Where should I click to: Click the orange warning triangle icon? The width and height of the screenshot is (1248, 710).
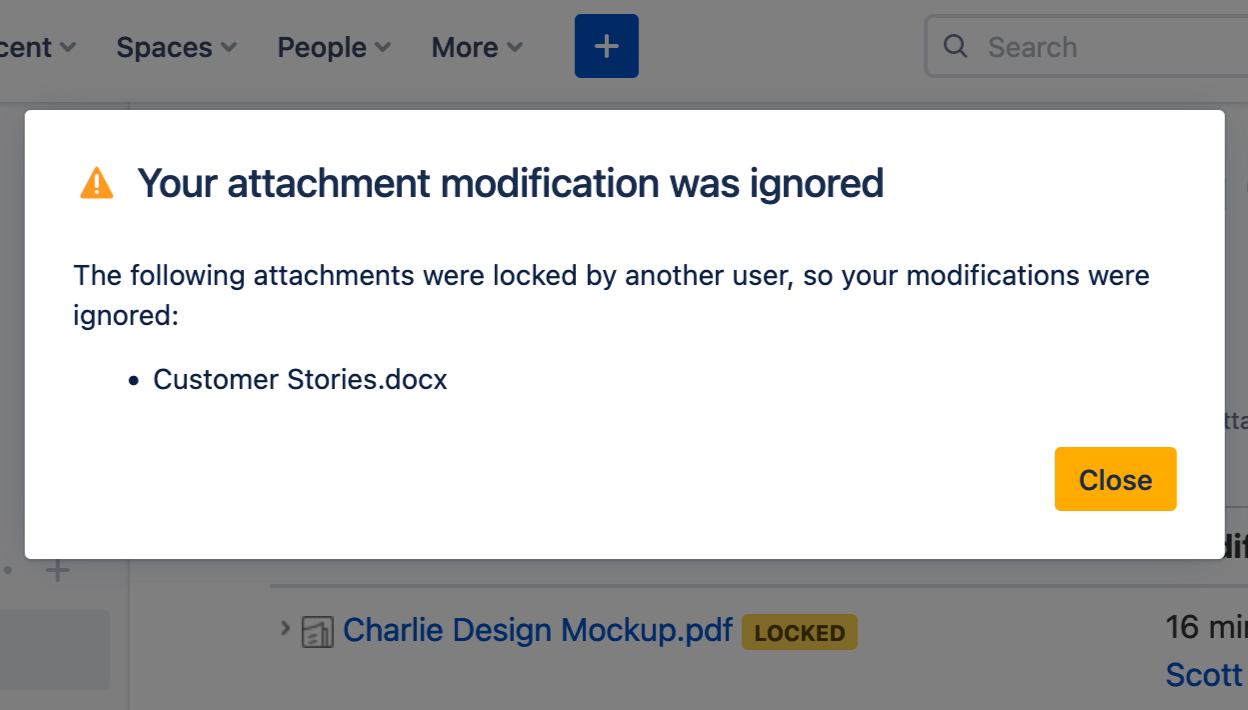click(x=97, y=183)
